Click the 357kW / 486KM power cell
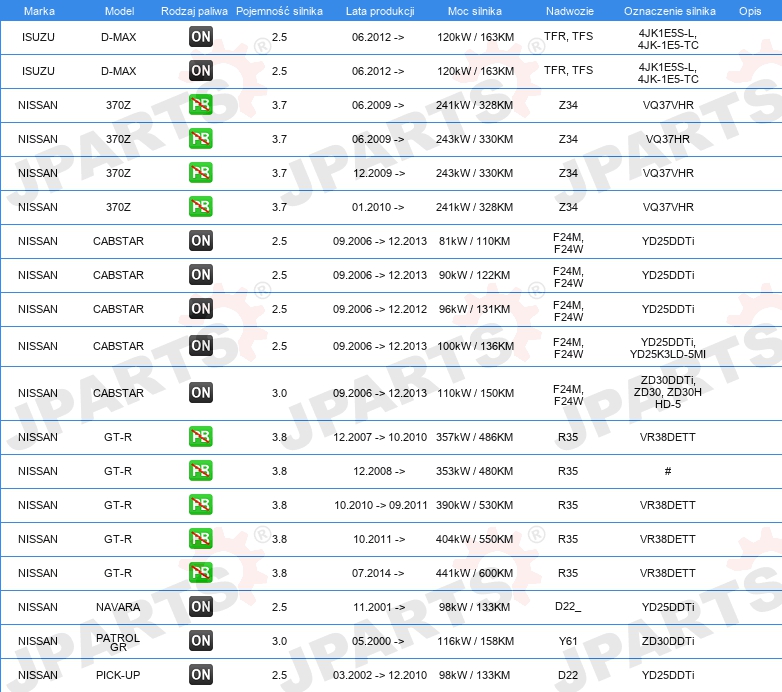This screenshot has width=782, height=692. [x=474, y=437]
